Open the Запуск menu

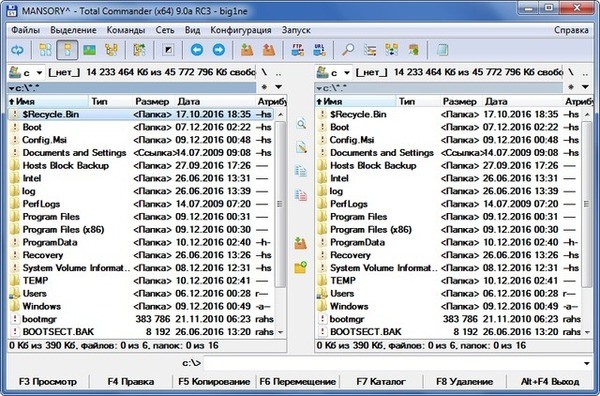[x=296, y=30]
